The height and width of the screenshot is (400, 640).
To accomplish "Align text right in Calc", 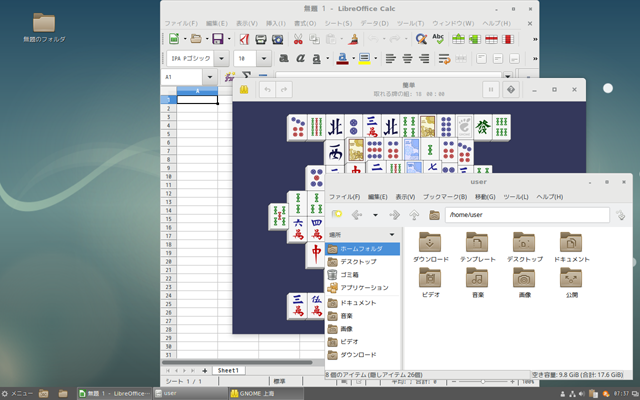I will pyautogui.click(x=424, y=58).
